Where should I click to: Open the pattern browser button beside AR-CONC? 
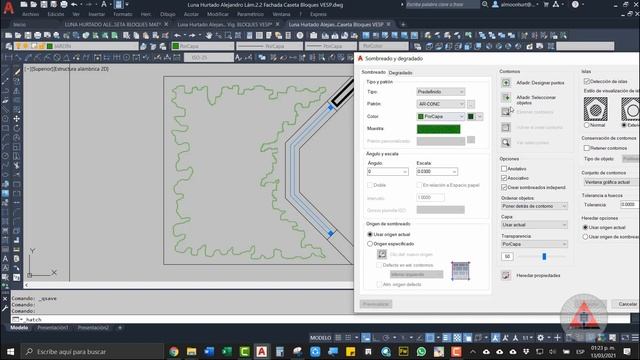click(471, 104)
